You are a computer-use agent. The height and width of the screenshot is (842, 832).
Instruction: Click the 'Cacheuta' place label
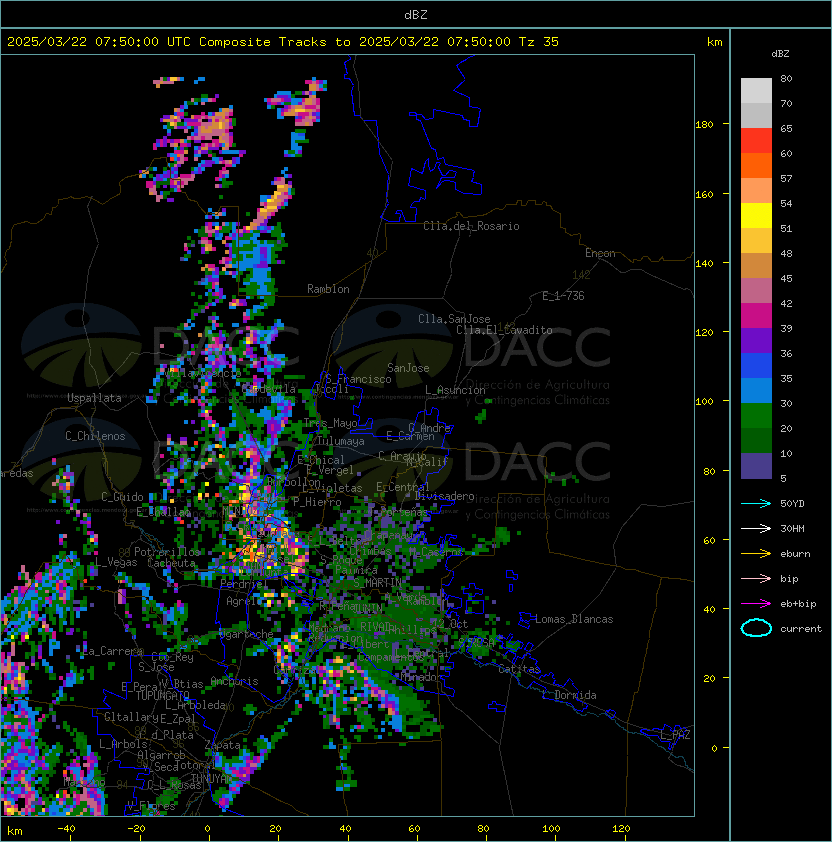coord(171,563)
